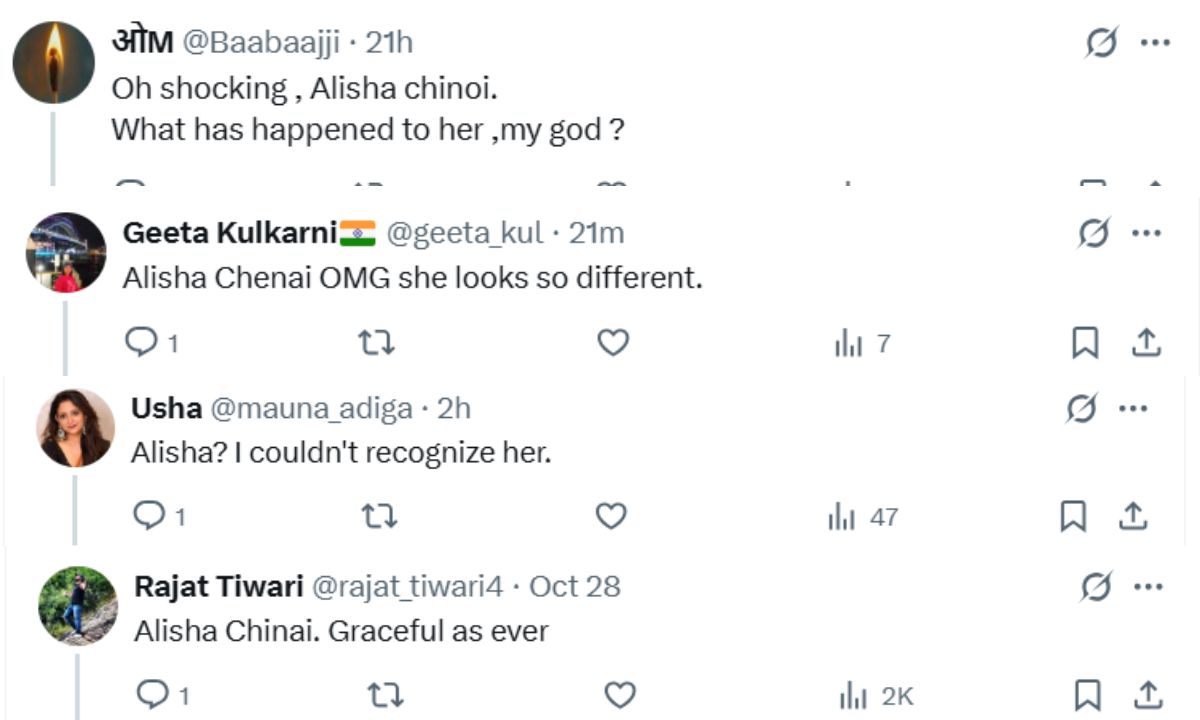Toggle the like heart on Geeta's tweet
The width and height of the screenshot is (1200, 720).
tap(612, 342)
